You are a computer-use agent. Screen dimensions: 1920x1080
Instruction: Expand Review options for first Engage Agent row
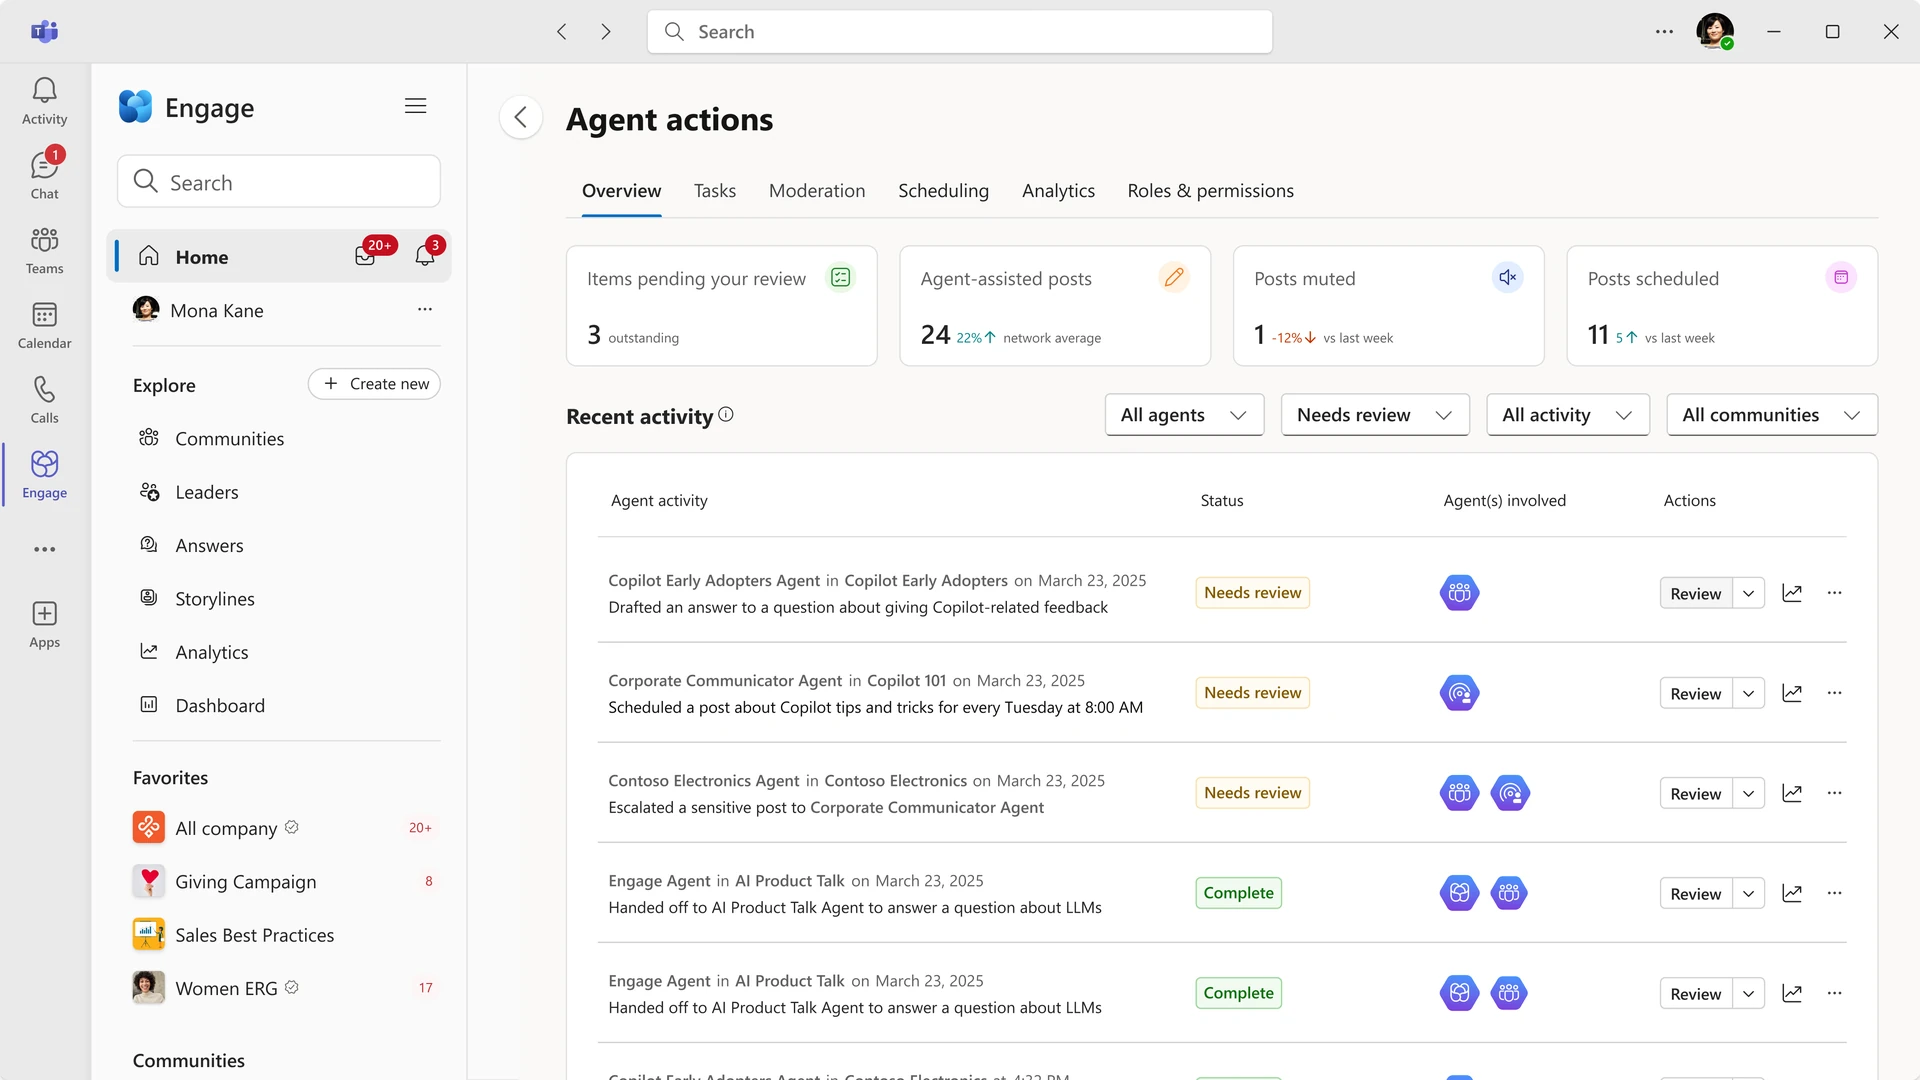pos(1748,893)
